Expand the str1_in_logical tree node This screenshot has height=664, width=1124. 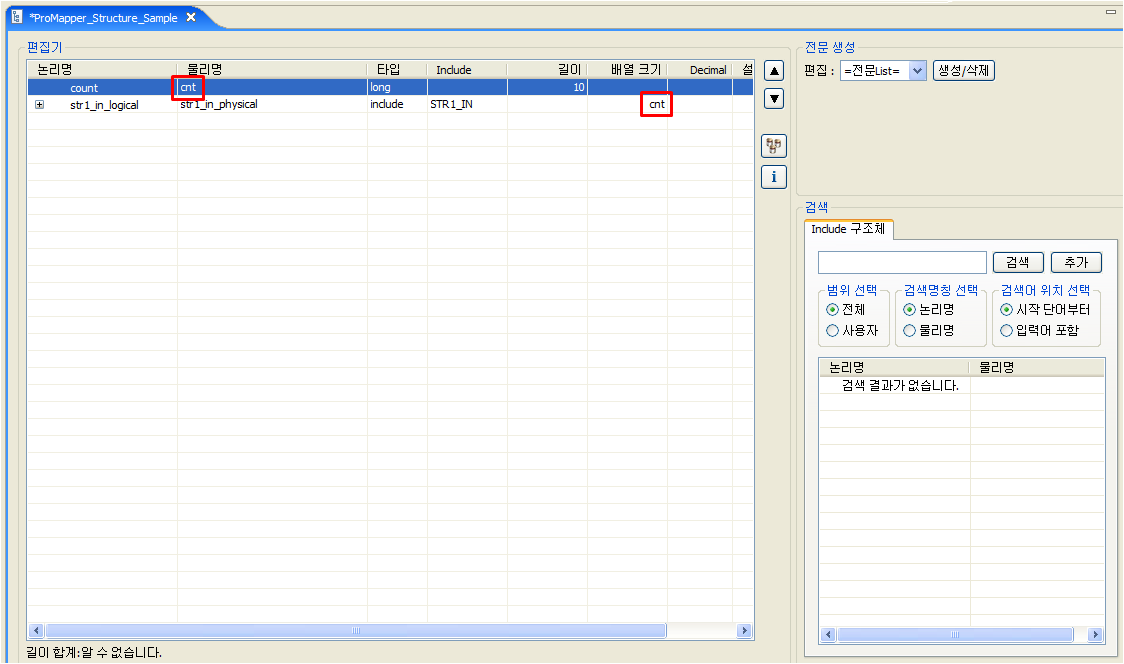click(39, 104)
